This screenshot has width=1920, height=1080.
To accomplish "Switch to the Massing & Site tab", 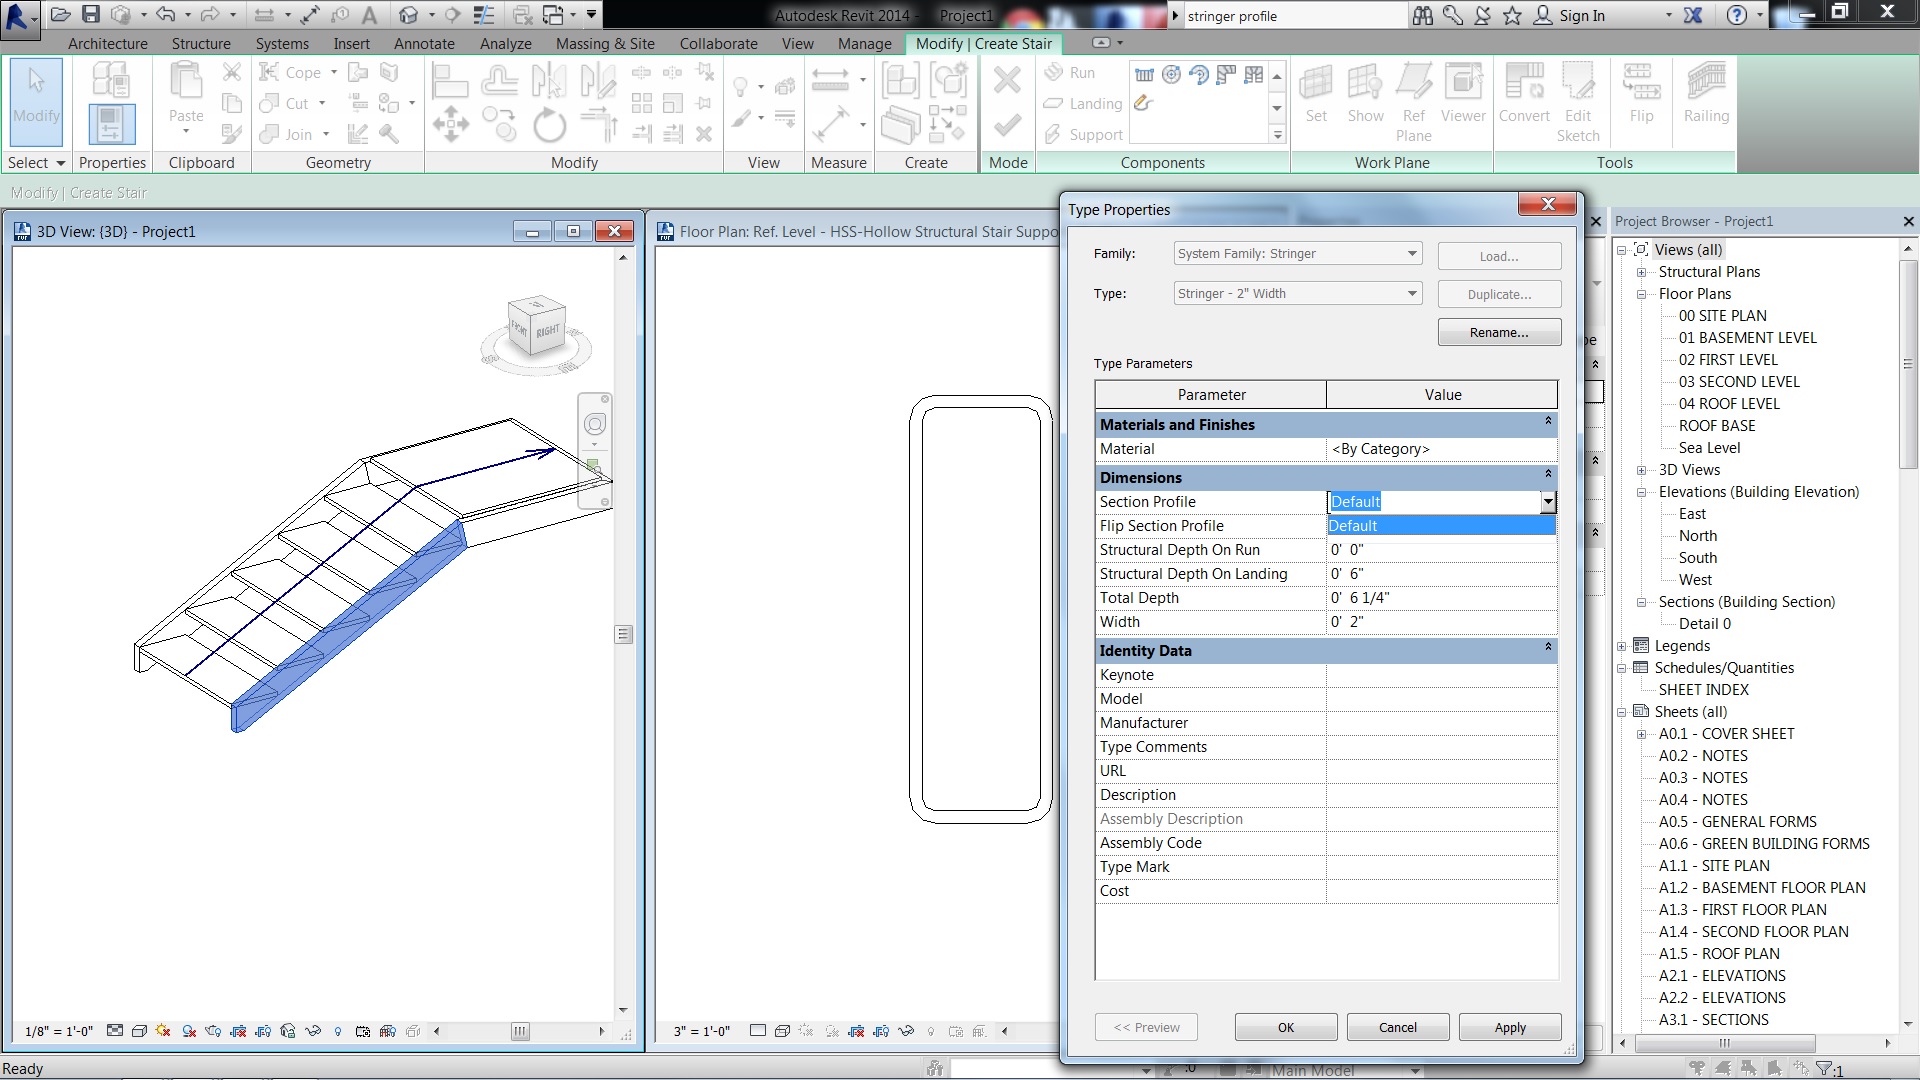I will pos(604,44).
